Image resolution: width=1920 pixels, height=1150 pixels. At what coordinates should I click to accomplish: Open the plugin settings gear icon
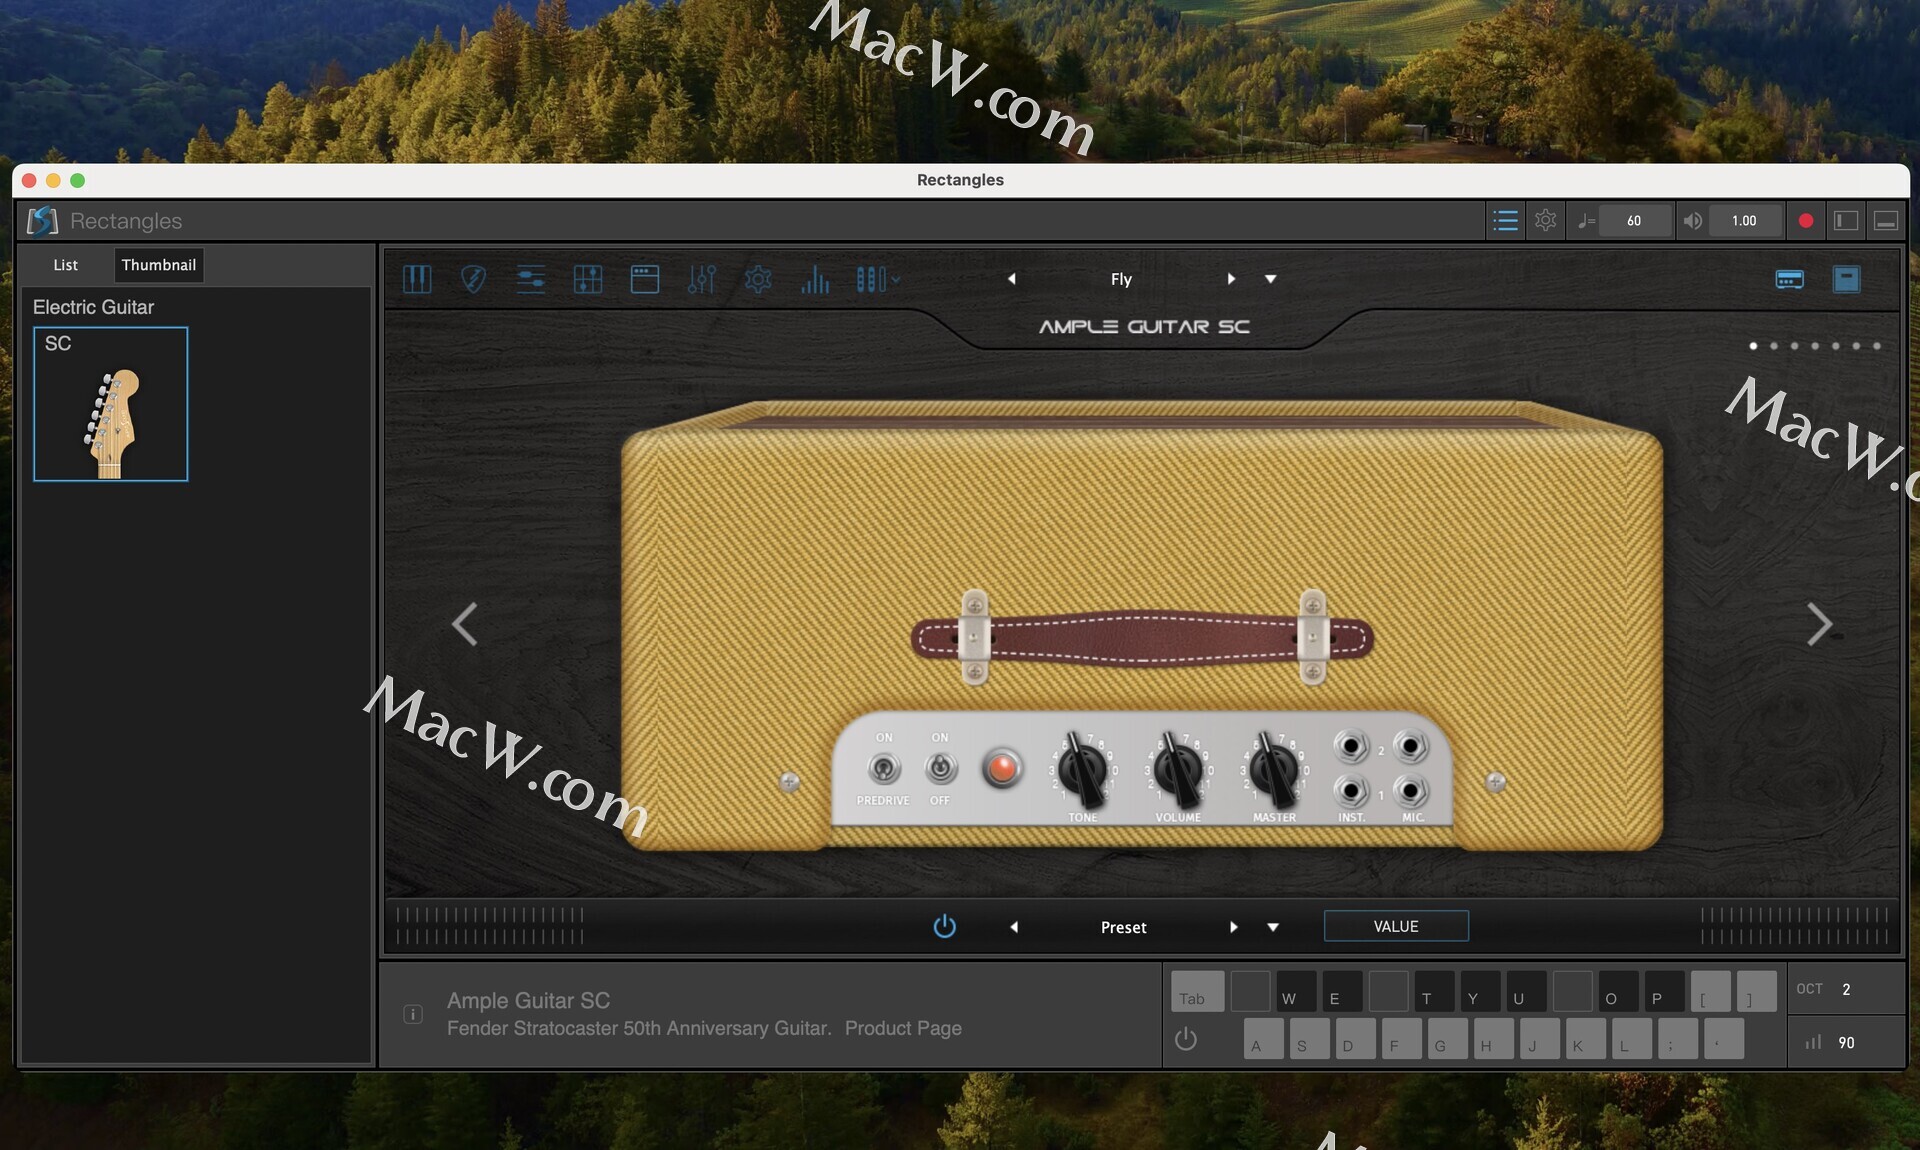pyautogui.click(x=758, y=279)
